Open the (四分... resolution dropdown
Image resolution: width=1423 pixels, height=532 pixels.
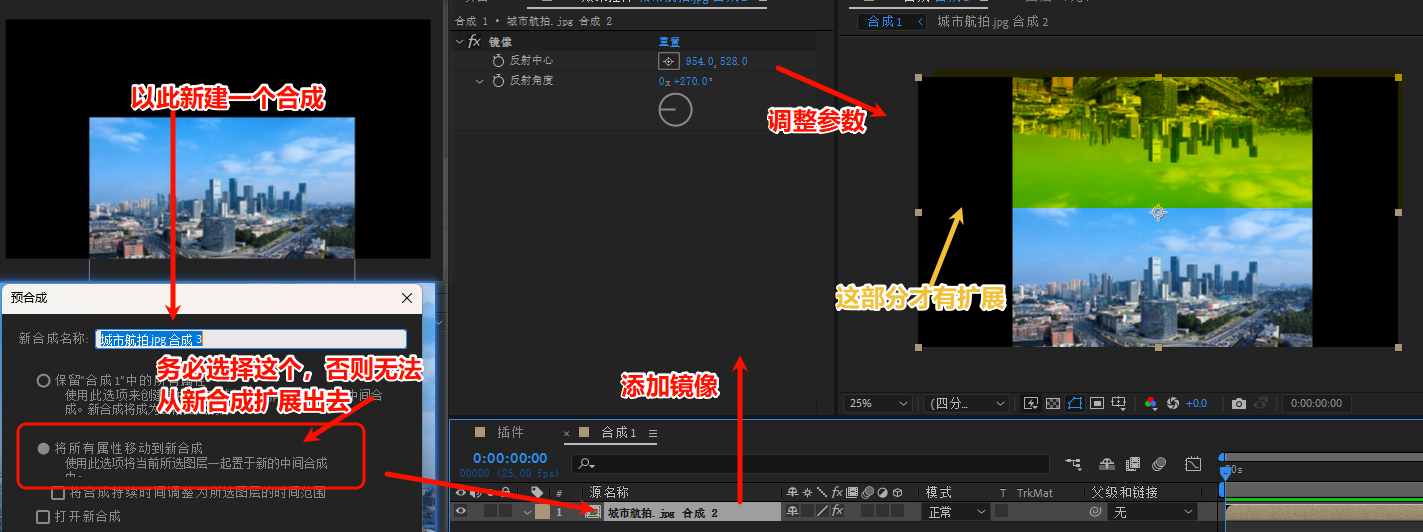966,403
